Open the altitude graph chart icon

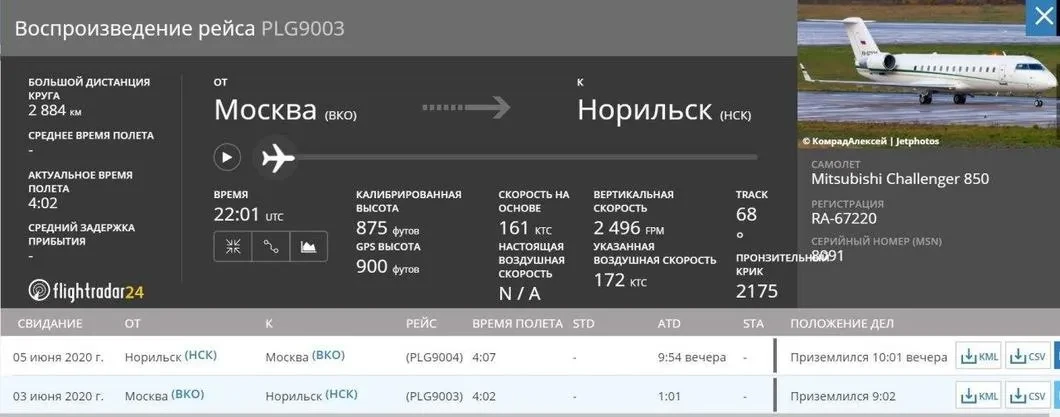(x=308, y=246)
